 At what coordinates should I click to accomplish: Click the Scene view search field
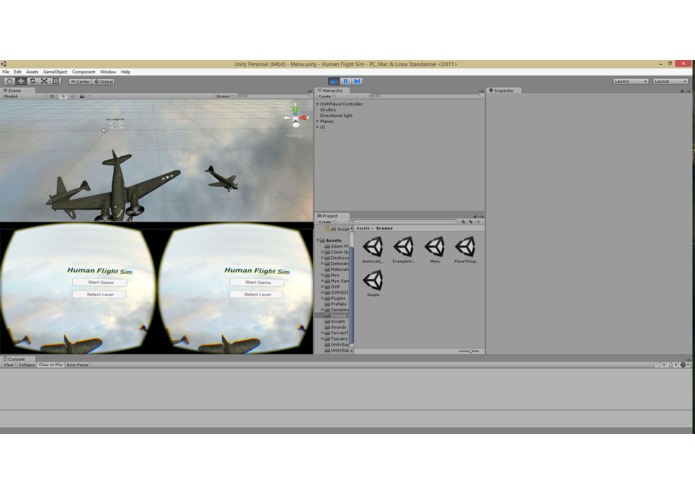tap(273, 96)
